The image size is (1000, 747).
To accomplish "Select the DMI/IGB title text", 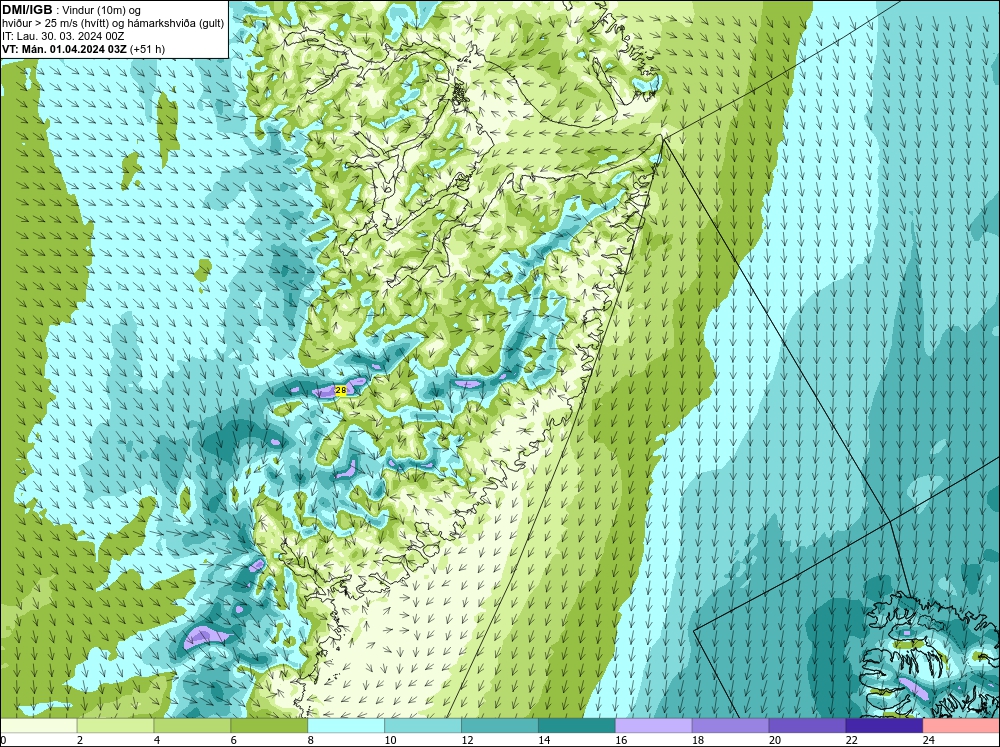I will (27, 10).
